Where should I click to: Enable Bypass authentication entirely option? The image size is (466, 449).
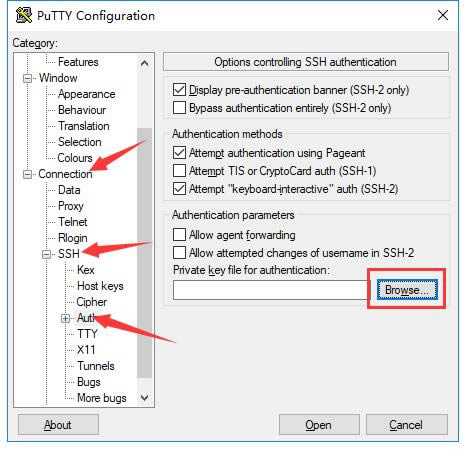179,108
